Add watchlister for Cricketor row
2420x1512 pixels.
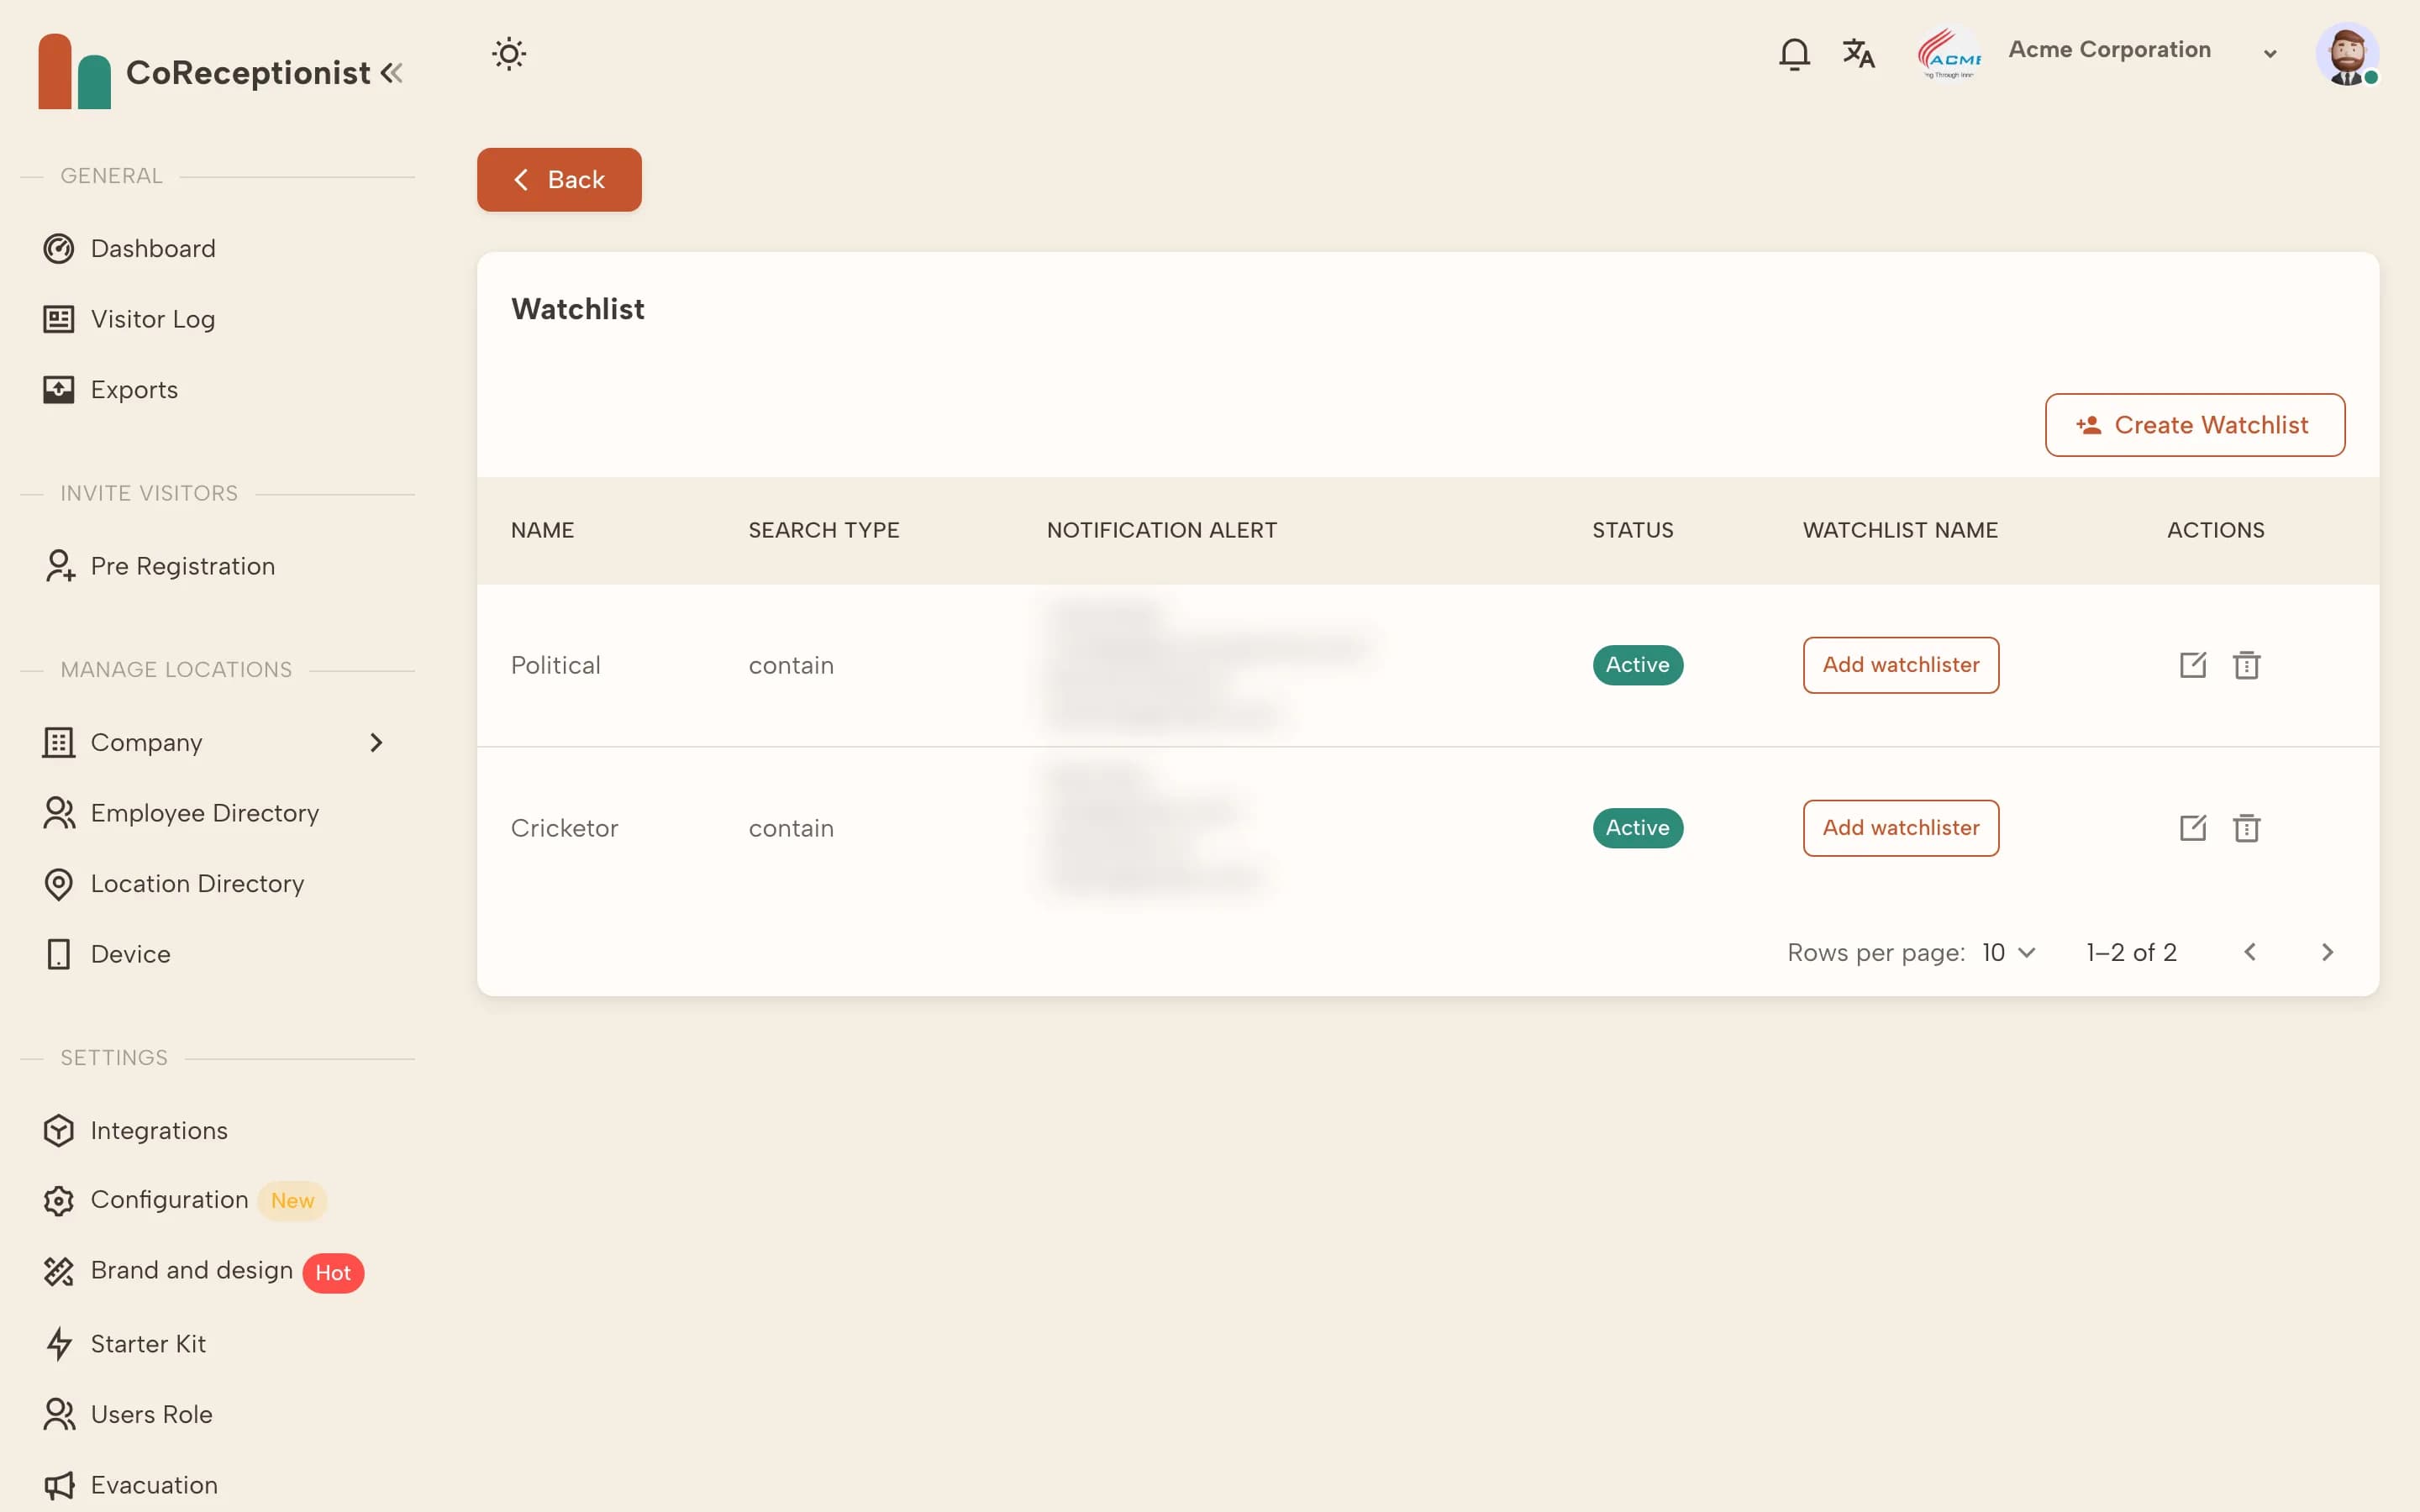pyautogui.click(x=1900, y=828)
